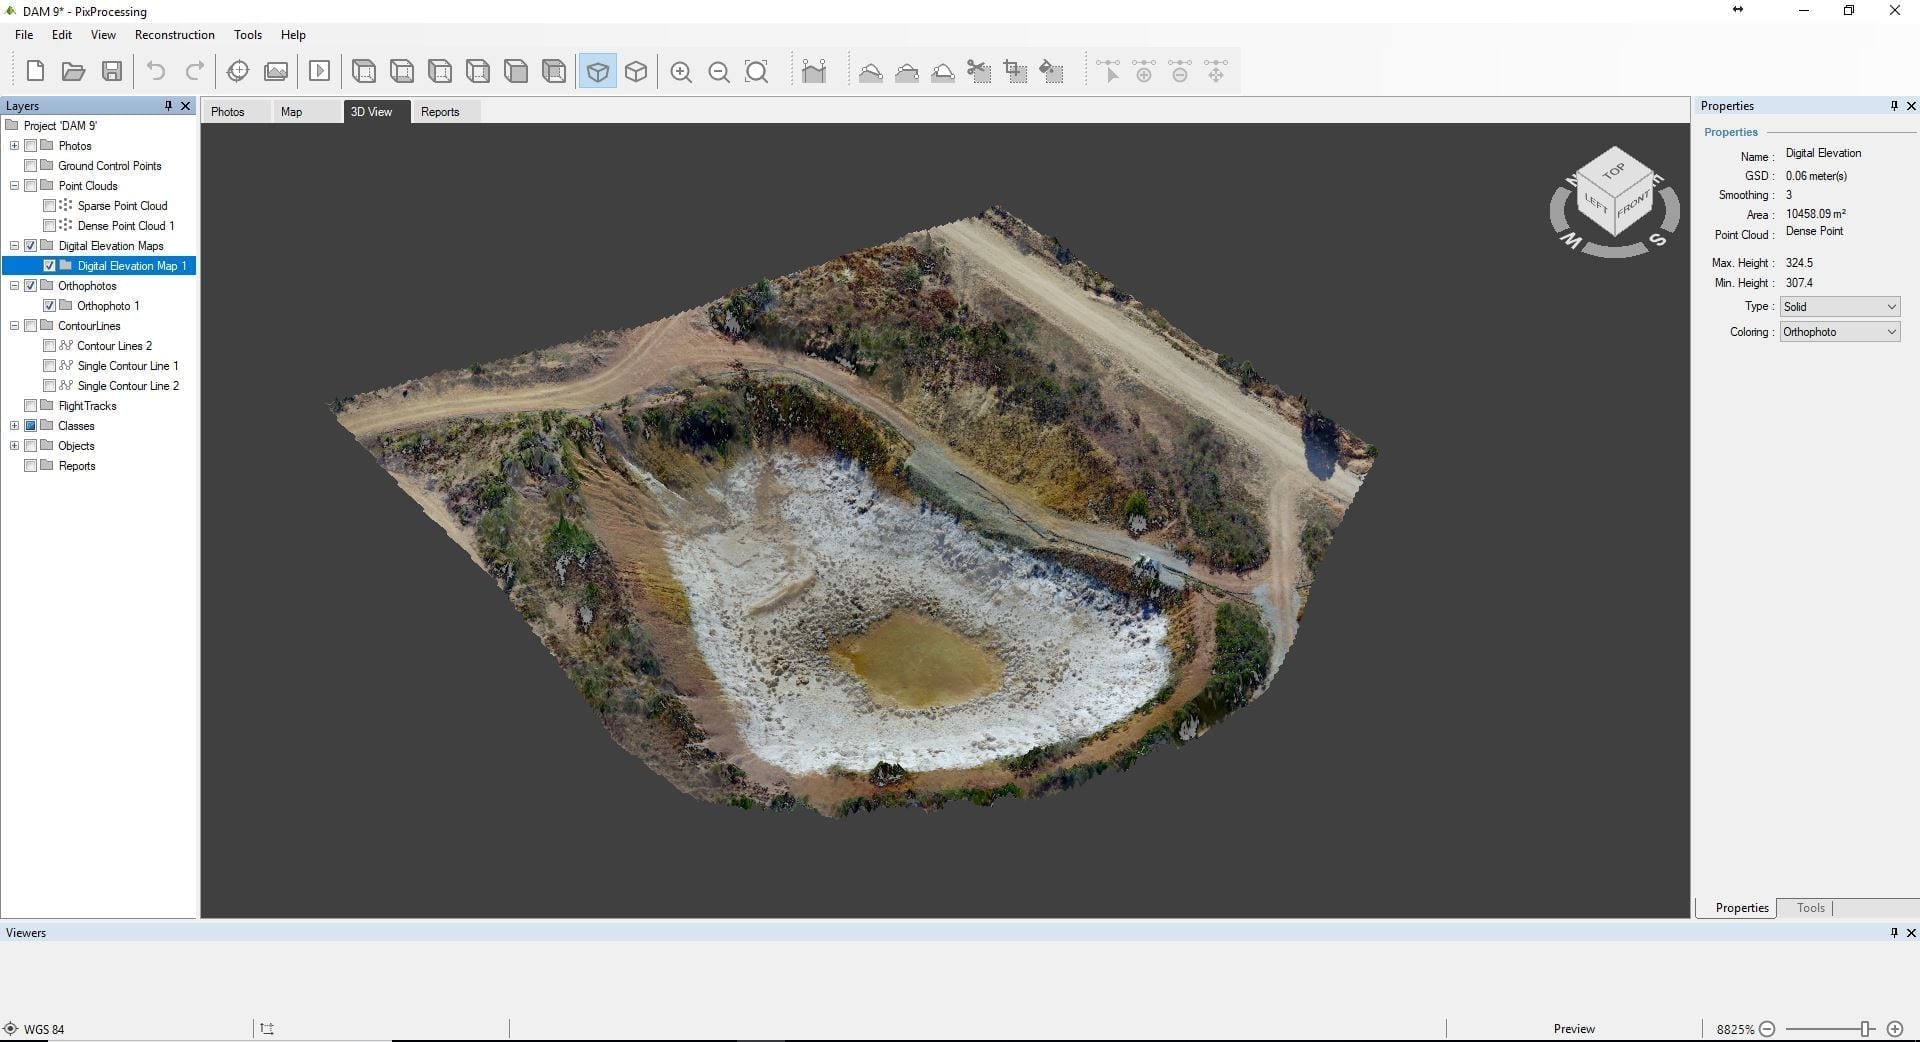Collapse the ContourLines tree node
The image size is (1920, 1042).
pos(14,326)
